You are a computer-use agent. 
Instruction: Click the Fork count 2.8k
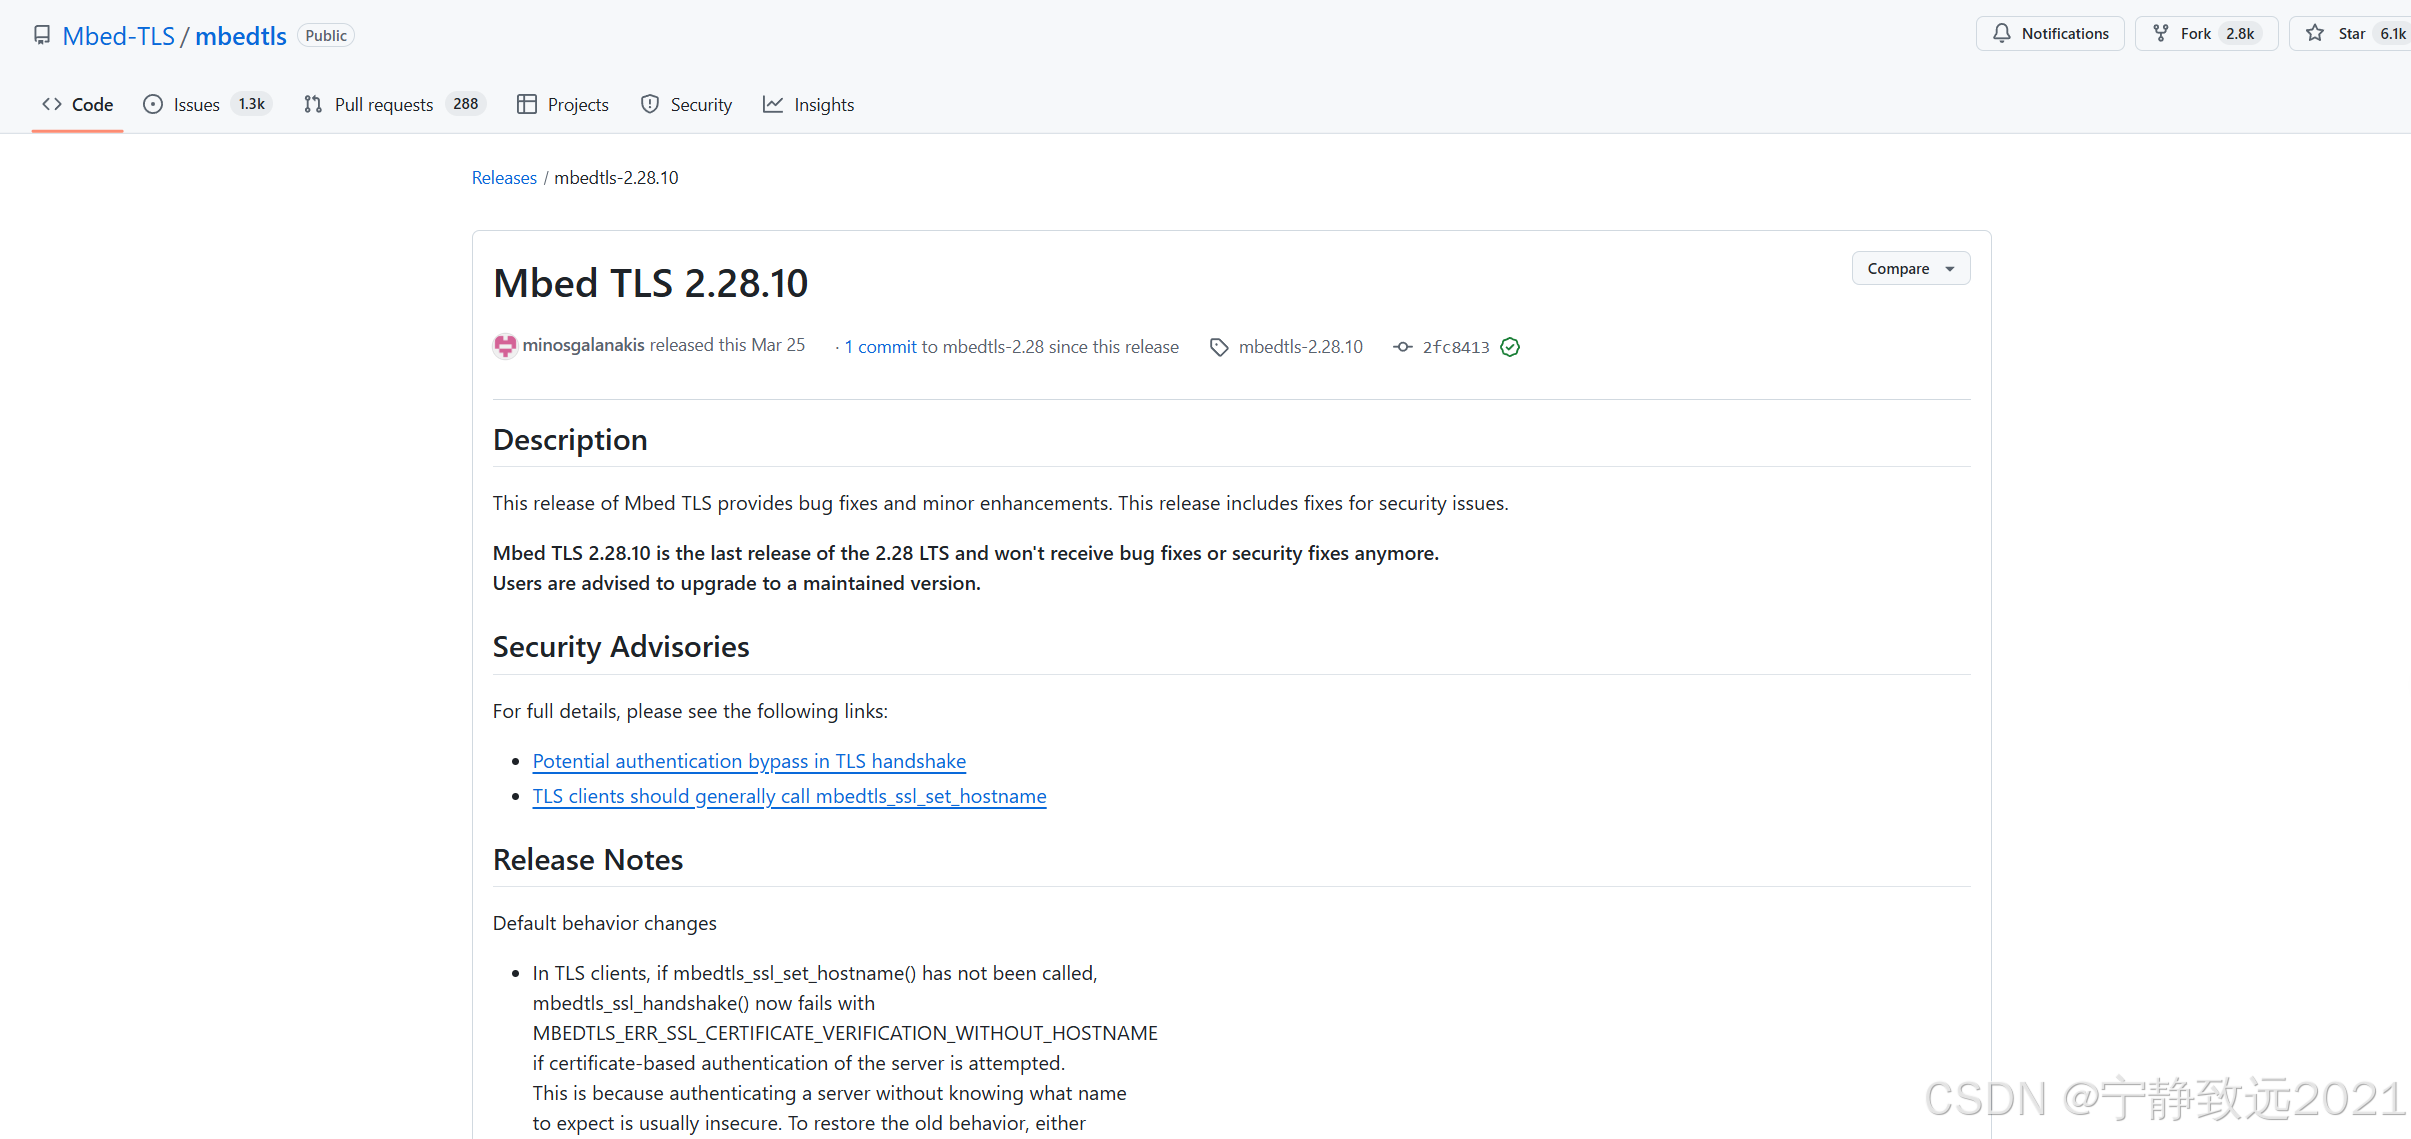point(2240,34)
